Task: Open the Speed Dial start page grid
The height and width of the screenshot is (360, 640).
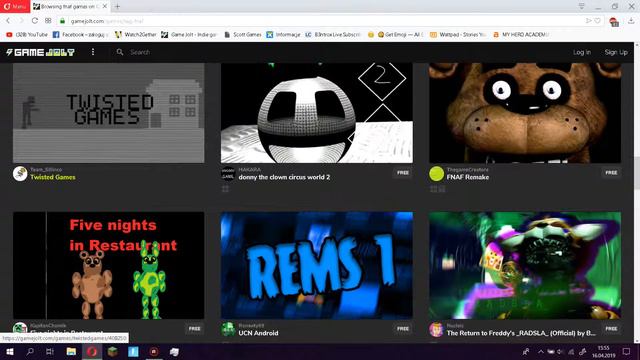Action: (48, 20)
